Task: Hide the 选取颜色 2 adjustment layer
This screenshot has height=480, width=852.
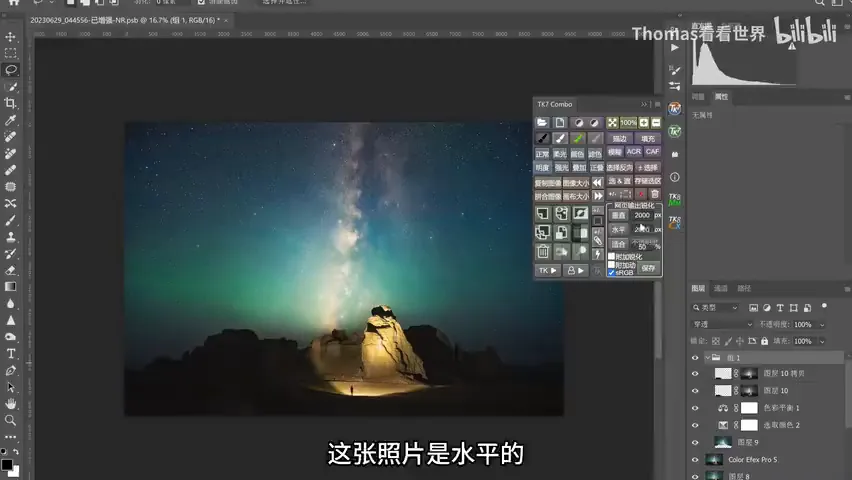Action: pyautogui.click(x=695, y=425)
